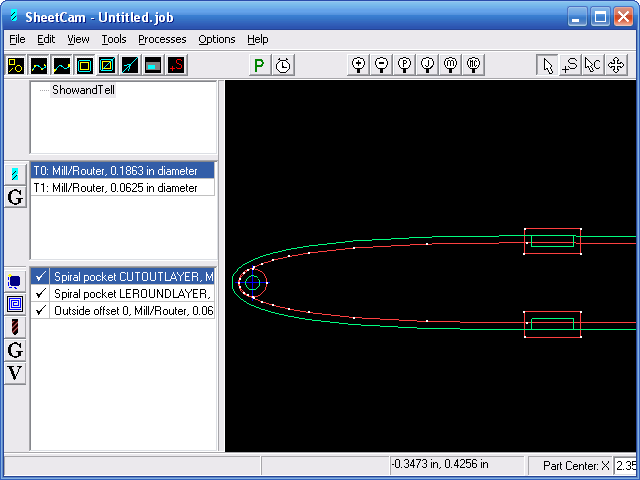Open the View menu
The image size is (640, 480).
click(x=78, y=40)
